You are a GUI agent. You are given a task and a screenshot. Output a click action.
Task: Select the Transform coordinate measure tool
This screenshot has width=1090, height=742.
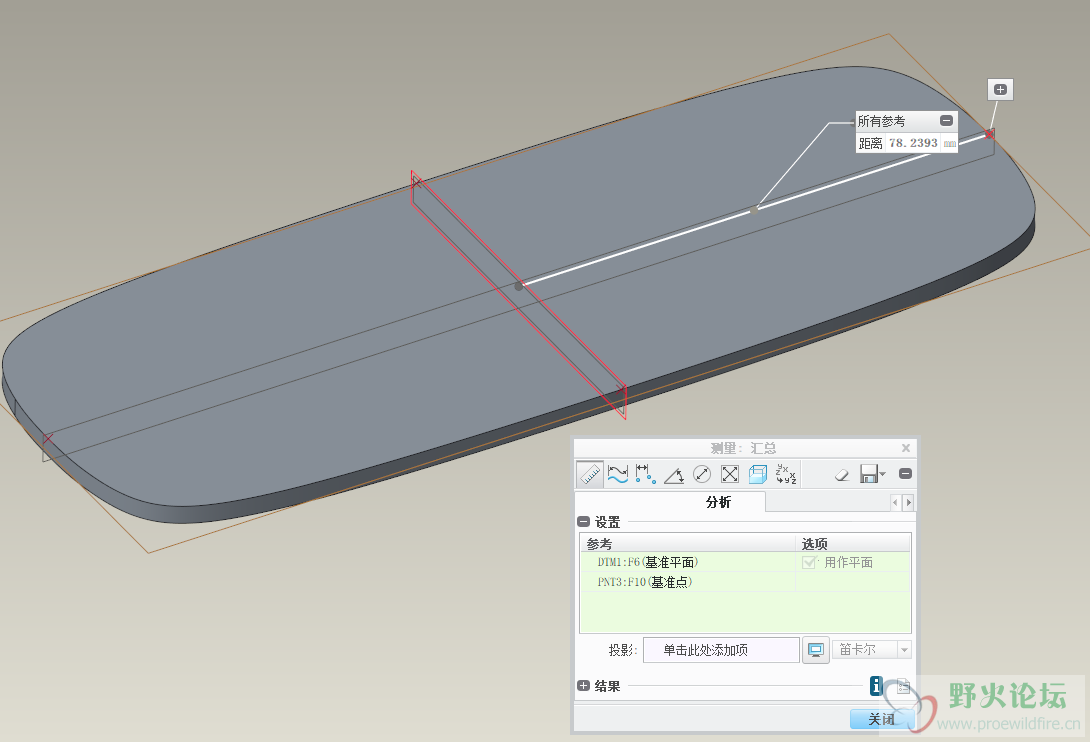[786, 474]
